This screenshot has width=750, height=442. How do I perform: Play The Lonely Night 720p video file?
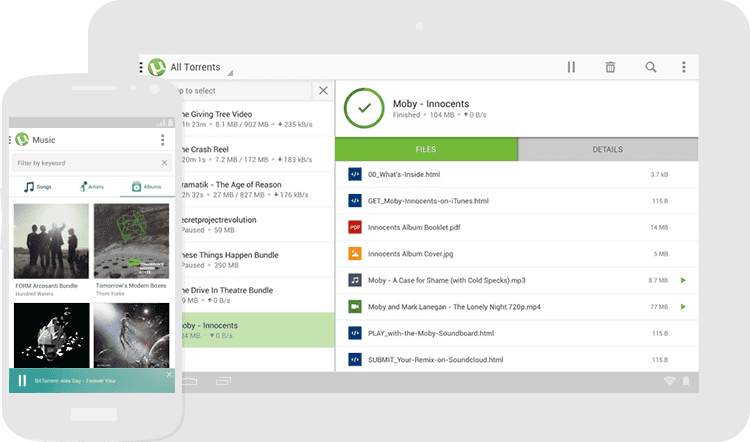coord(683,306)
